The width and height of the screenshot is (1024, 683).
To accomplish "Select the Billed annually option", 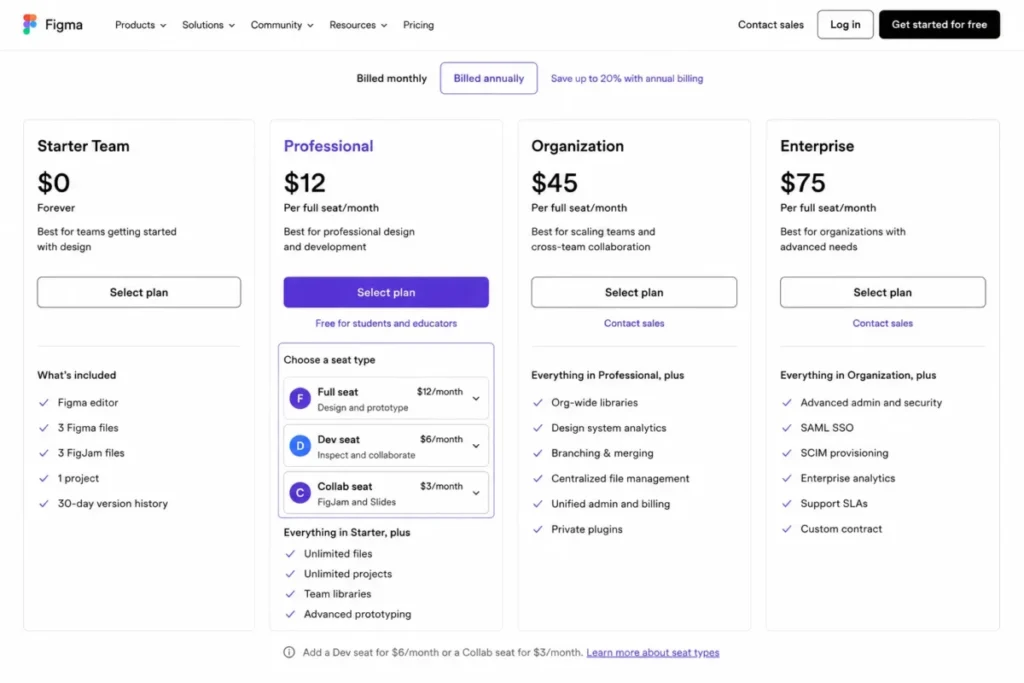I will pyautogui.click(x=488, y=78).
